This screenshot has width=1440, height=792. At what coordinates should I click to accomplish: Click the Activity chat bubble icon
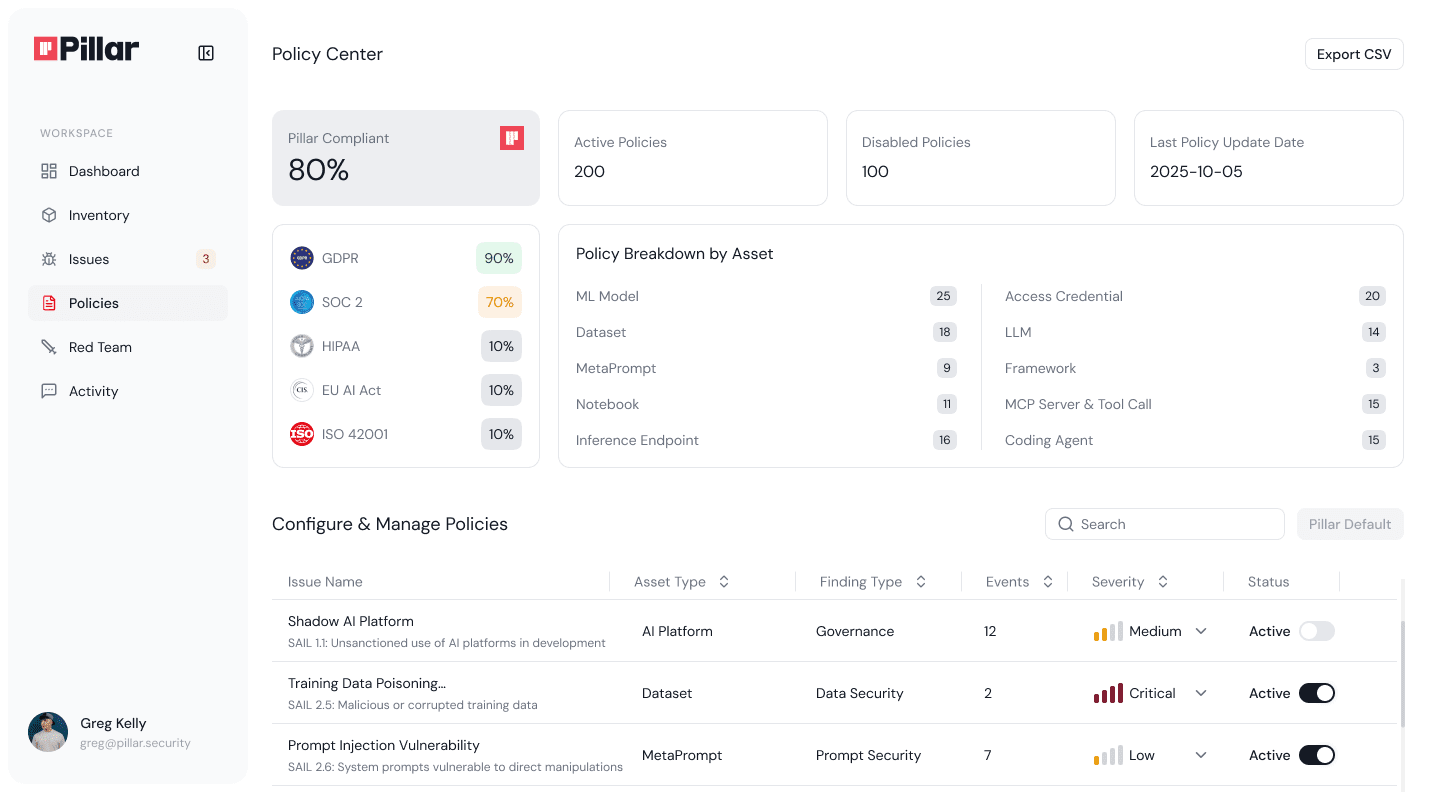(x=49, y=391)
